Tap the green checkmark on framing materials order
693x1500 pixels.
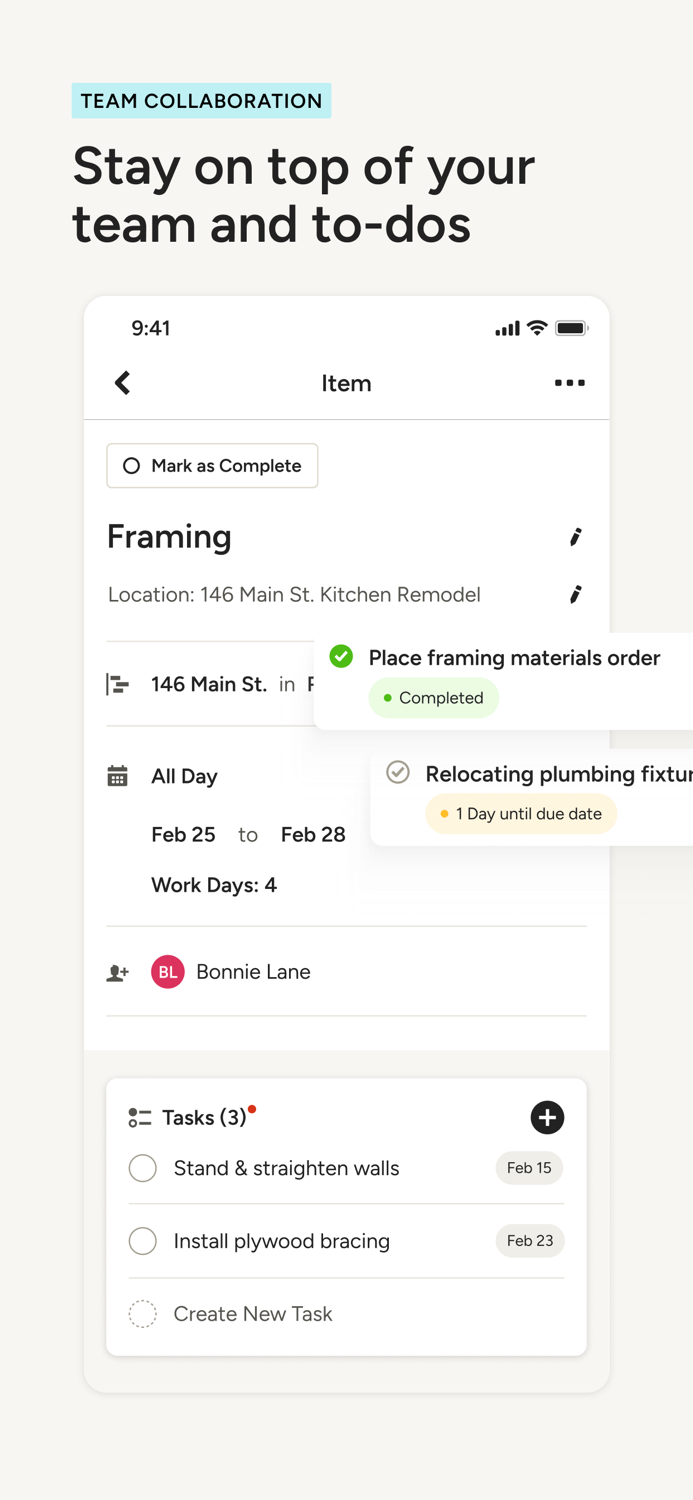coord(341,656)
